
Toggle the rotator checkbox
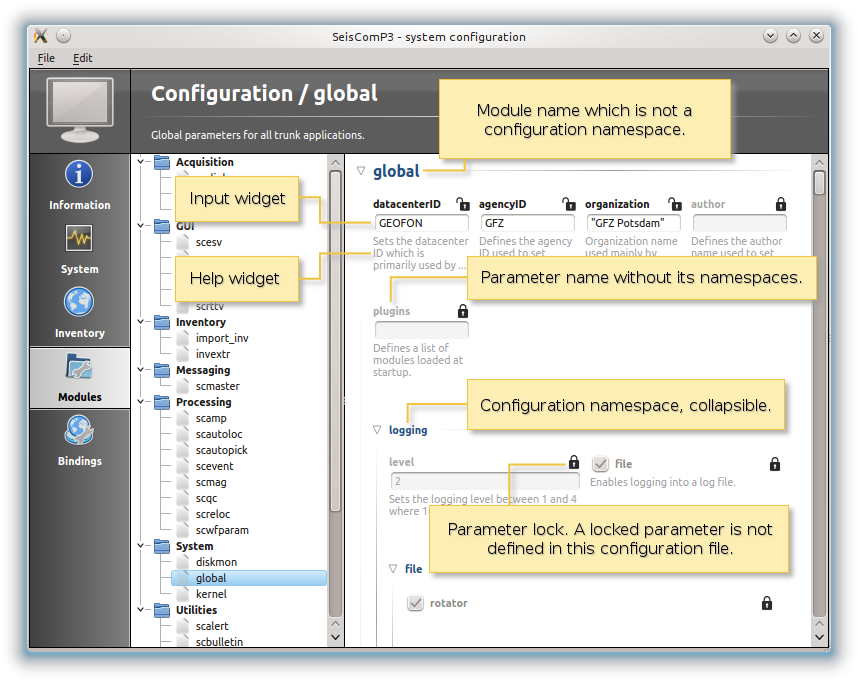pos(415,603)
